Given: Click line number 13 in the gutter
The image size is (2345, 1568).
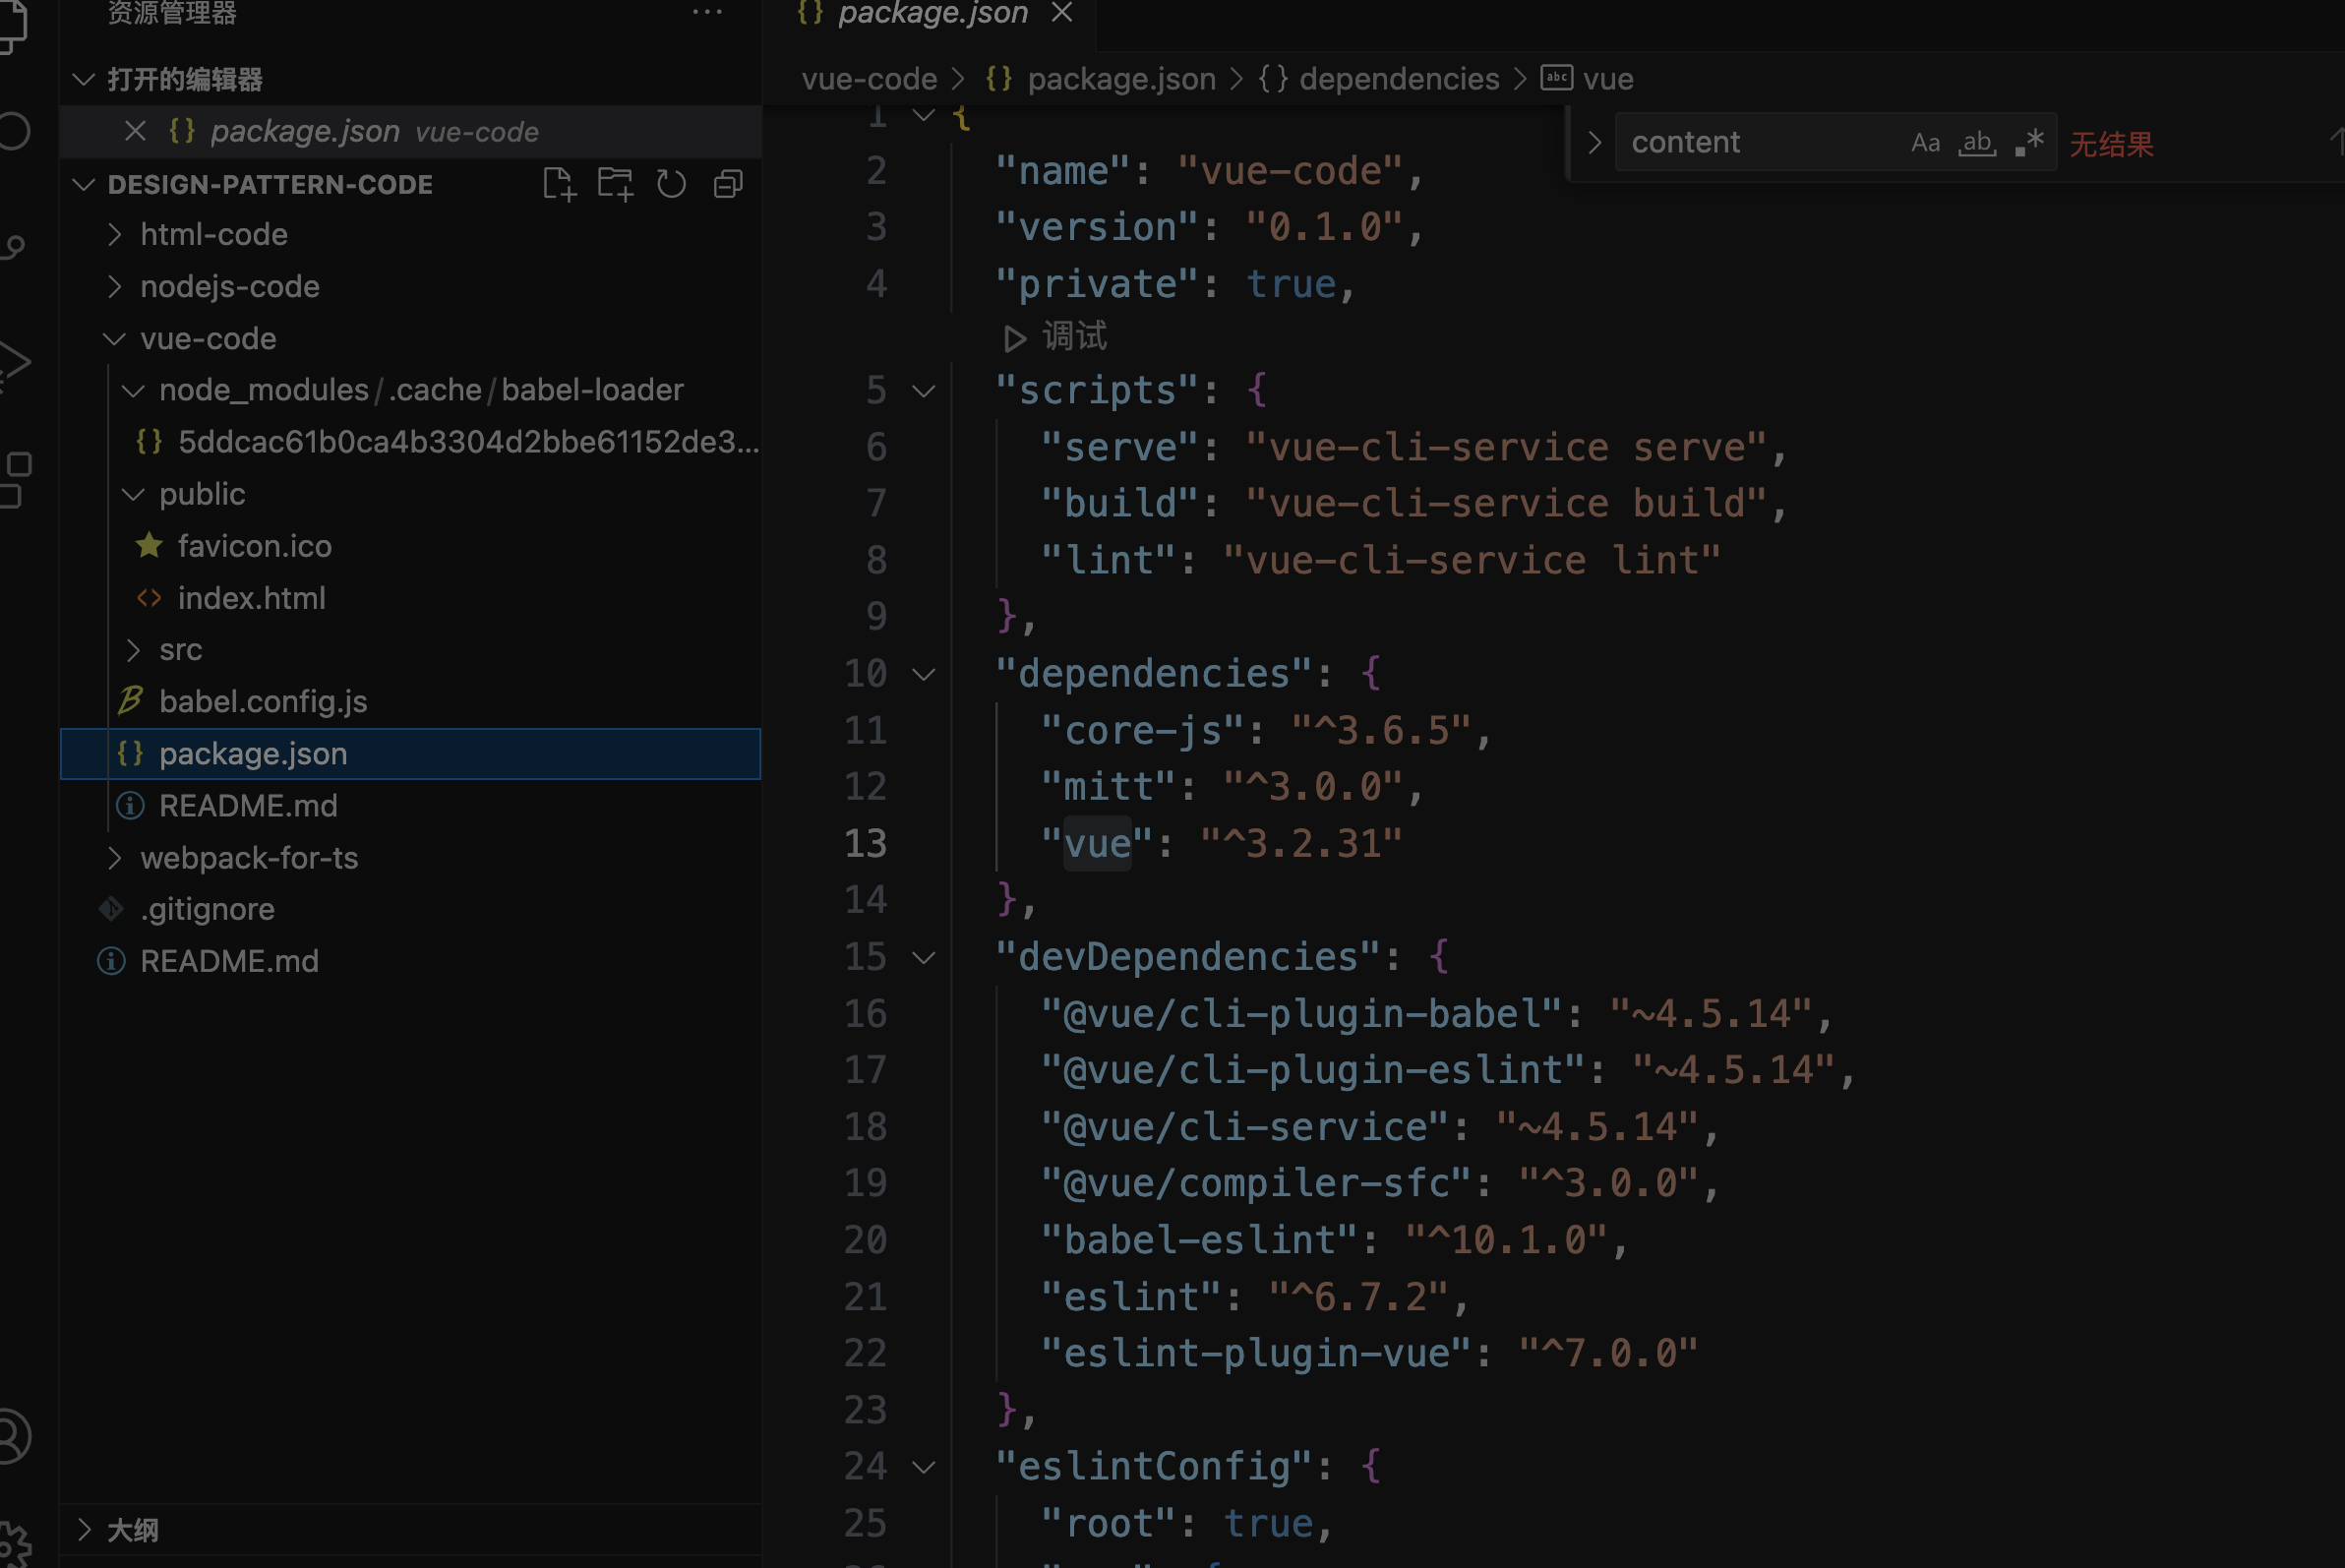Looking at the screenshot, I should [x=866, y=844].
